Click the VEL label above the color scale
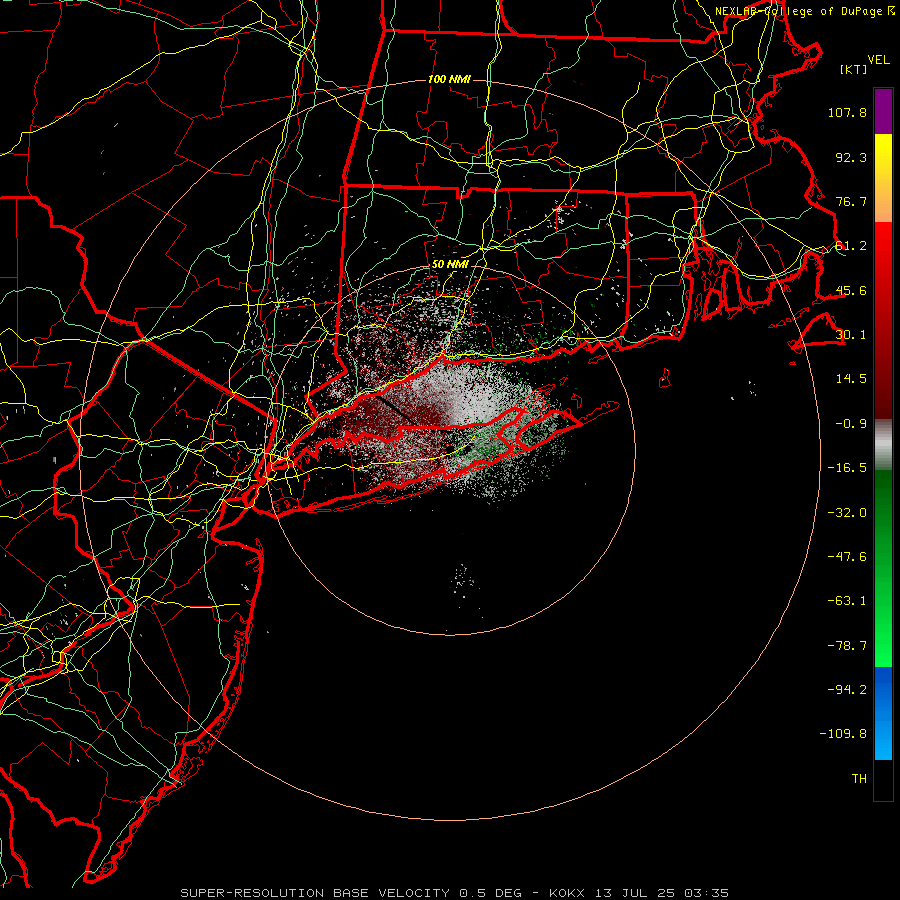Image resolution: width=900 pixels, height=900 pixels. click(878, 60)
